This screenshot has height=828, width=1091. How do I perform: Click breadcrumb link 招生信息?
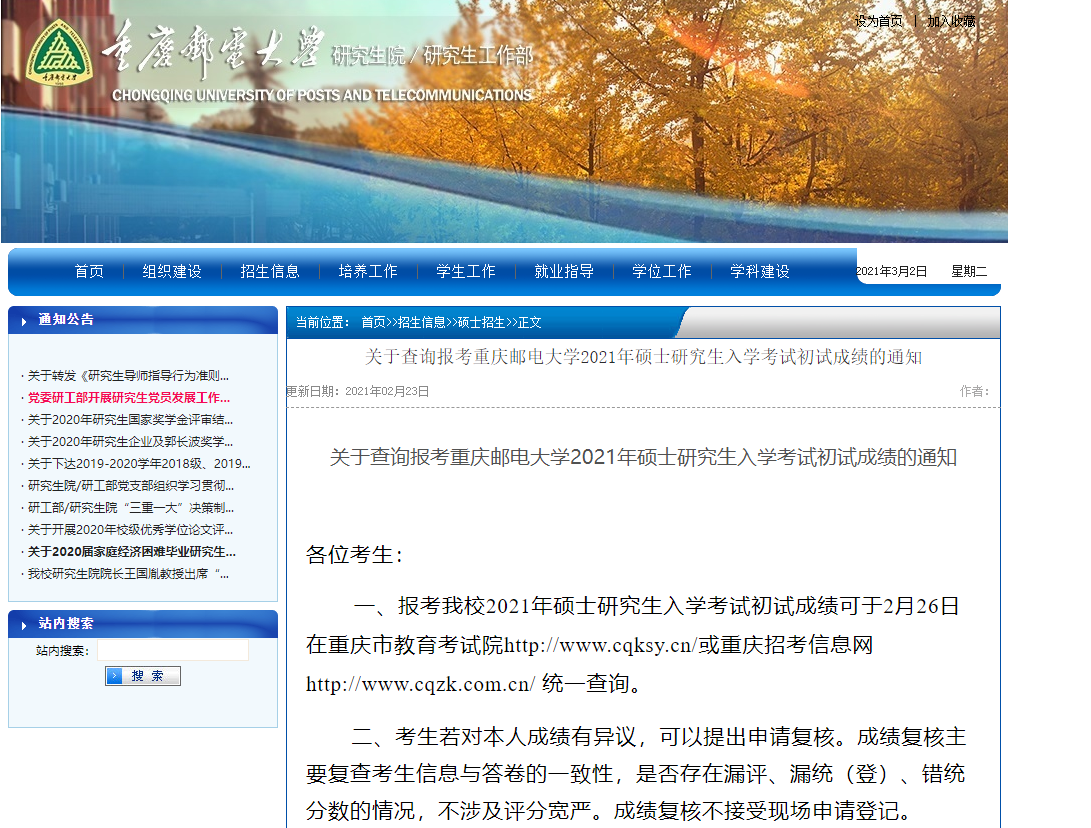[421, 322]
